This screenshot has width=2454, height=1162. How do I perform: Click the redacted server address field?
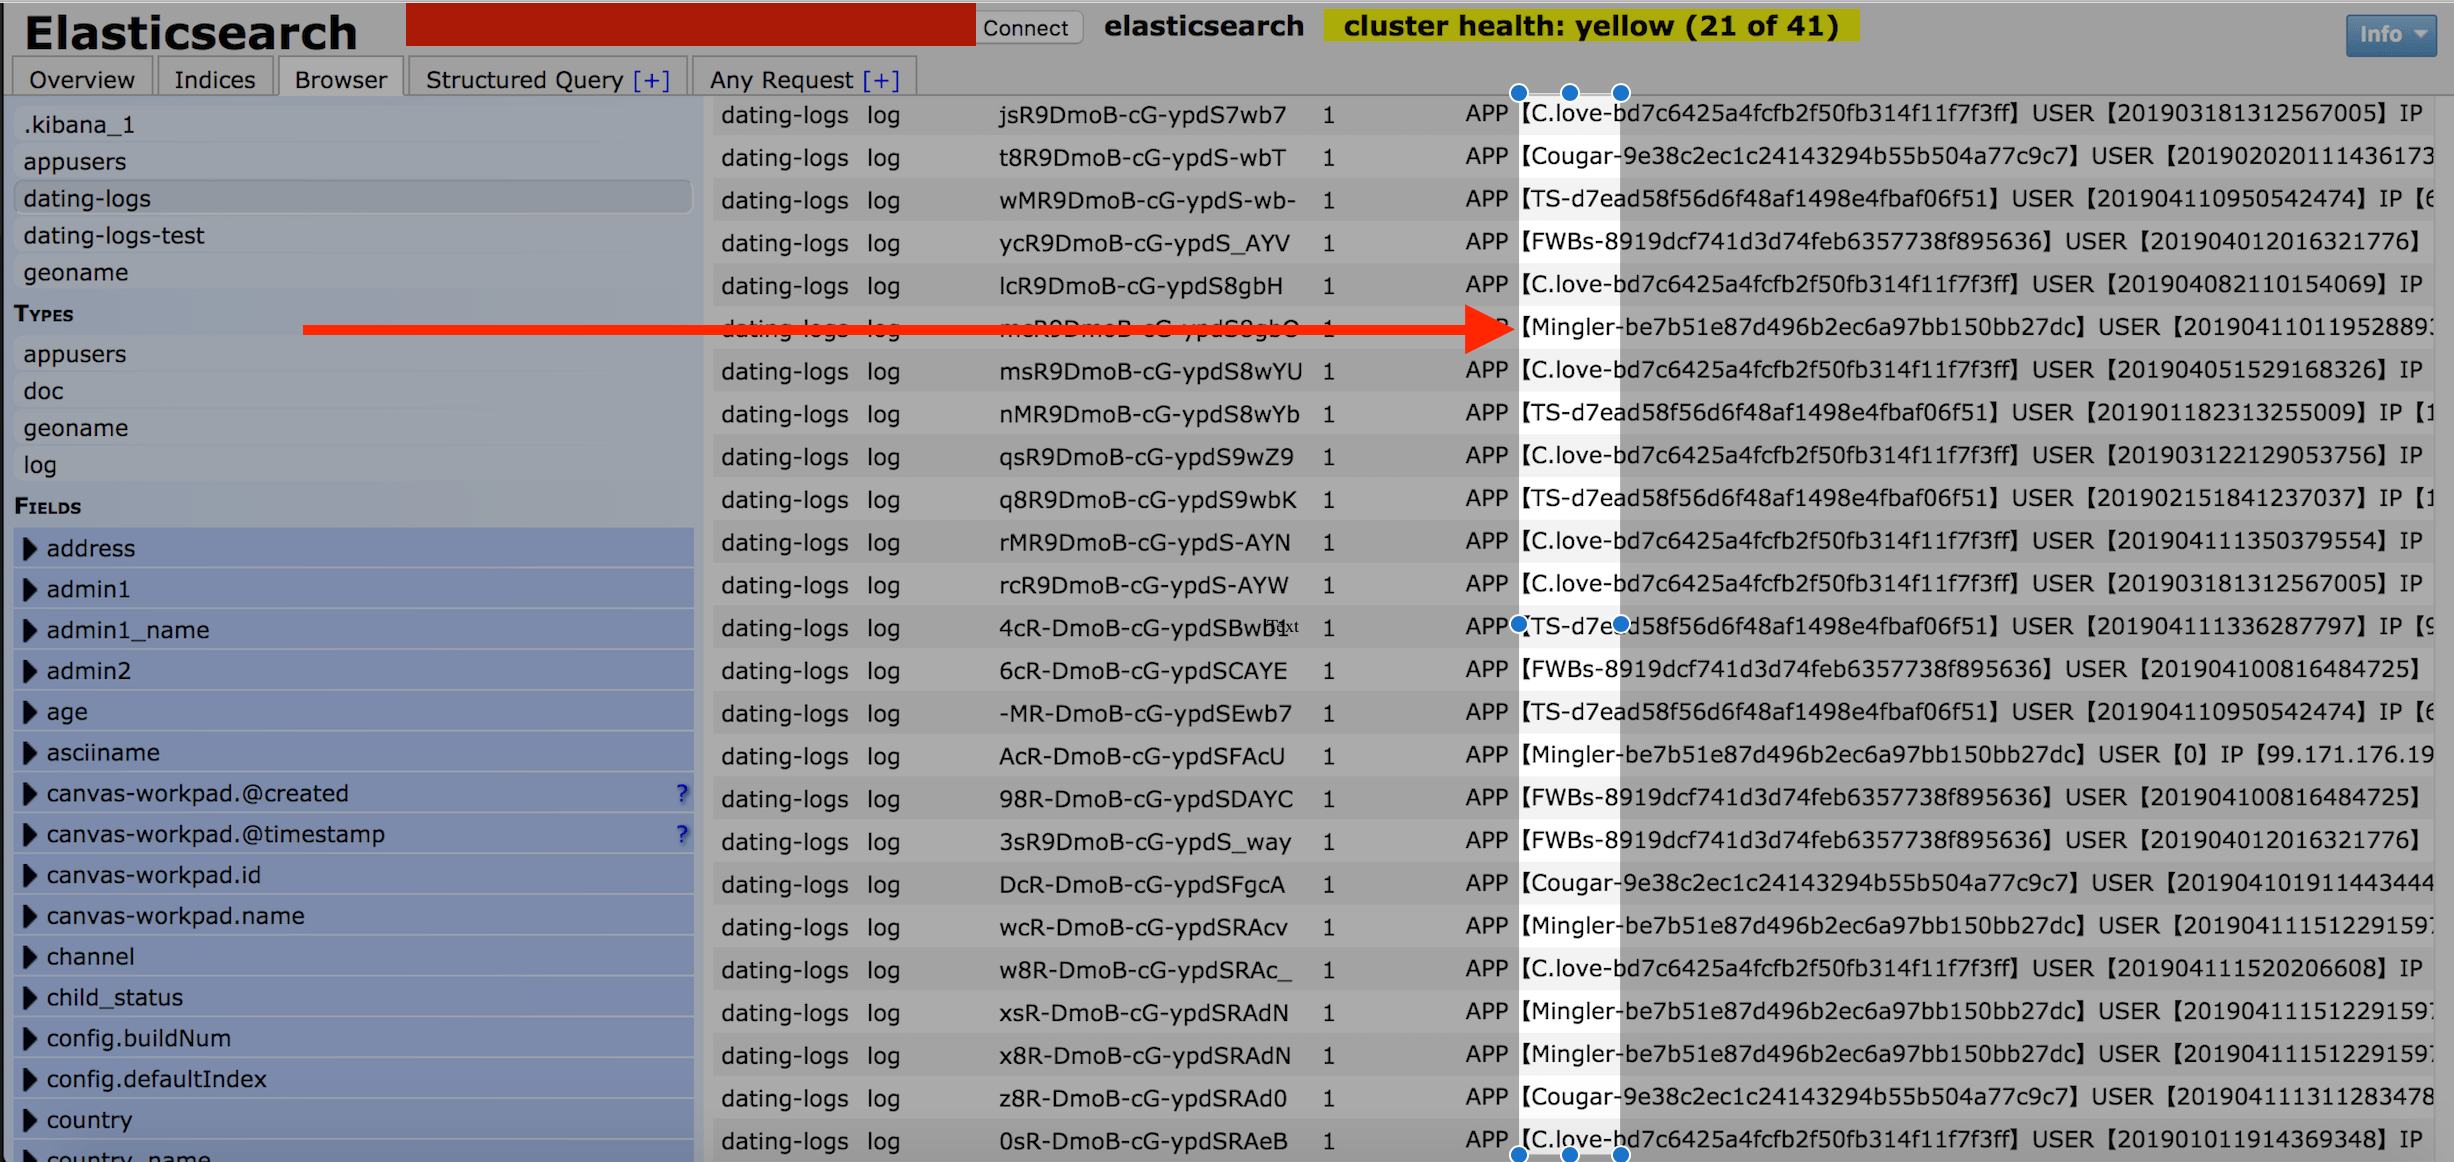tap(690, 24)
